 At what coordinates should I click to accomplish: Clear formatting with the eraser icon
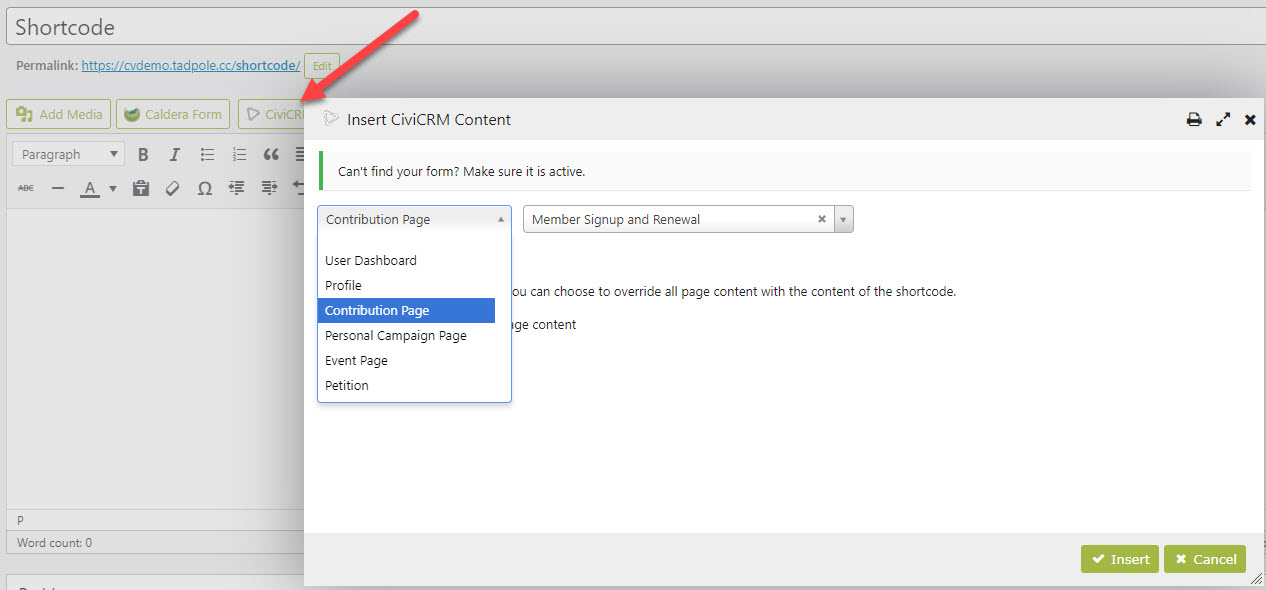tap(173, 188)
